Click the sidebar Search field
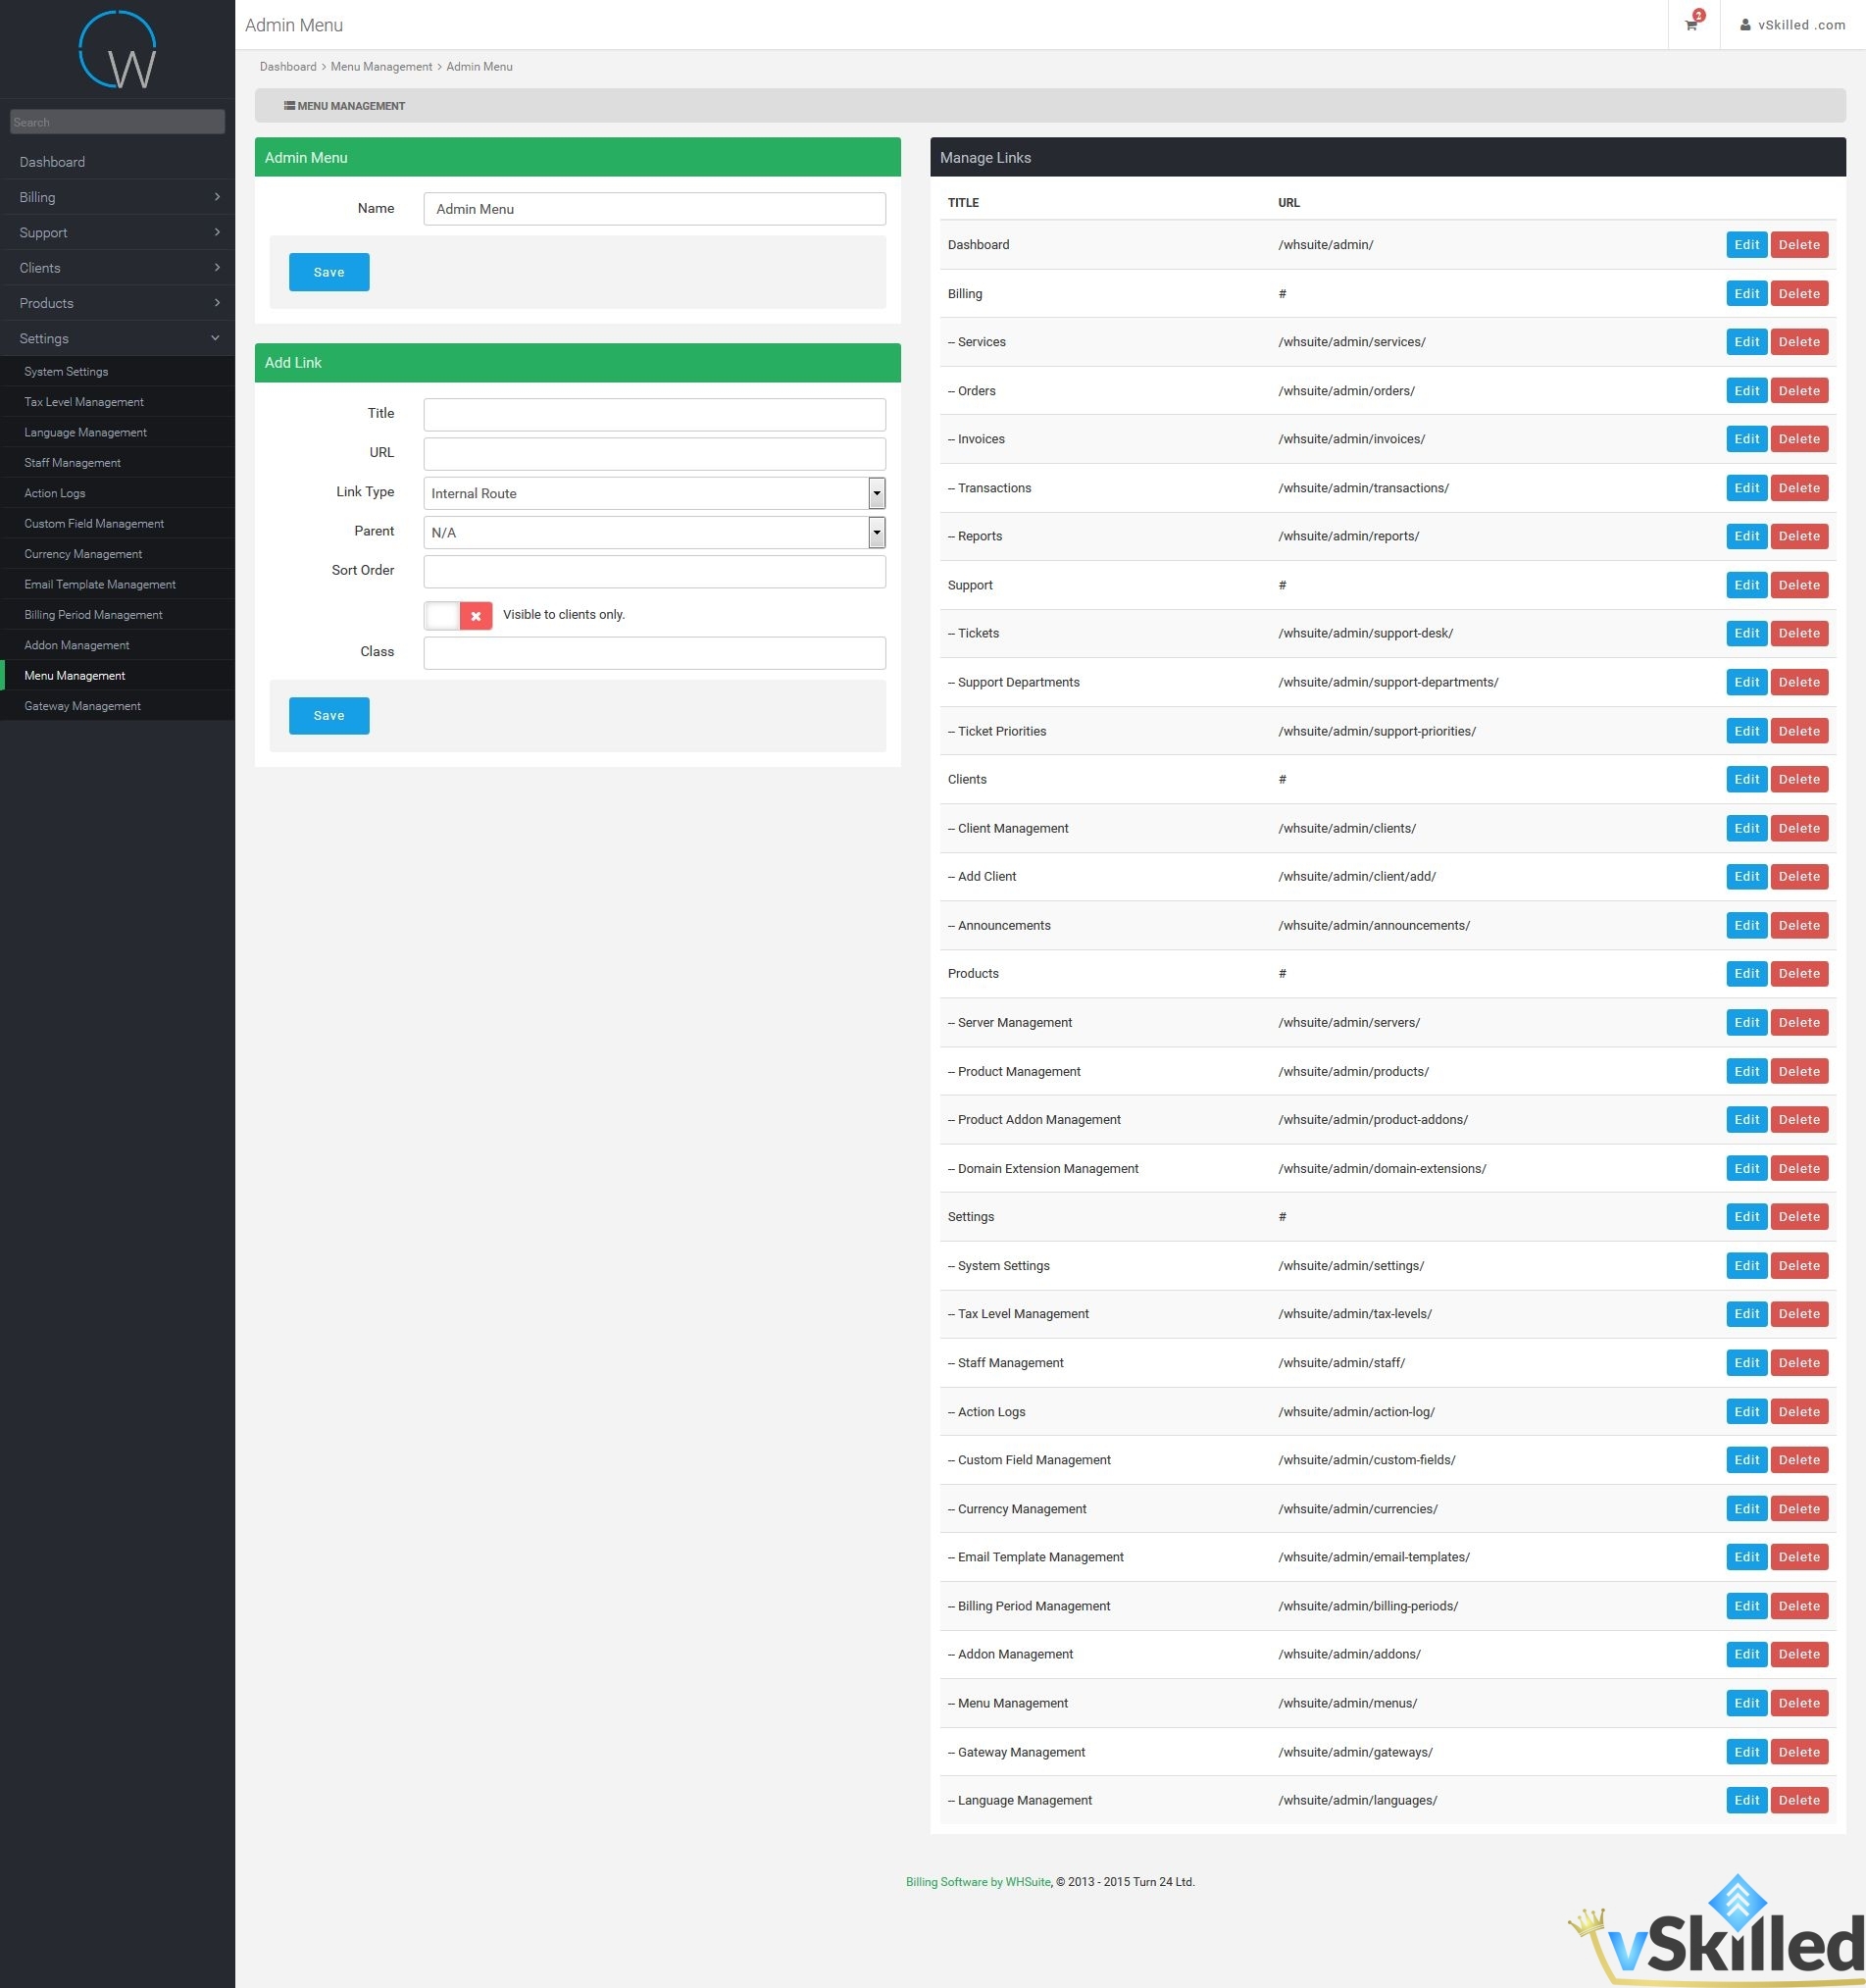The height and width of the screenshot is (1988, 1866). 117,122
